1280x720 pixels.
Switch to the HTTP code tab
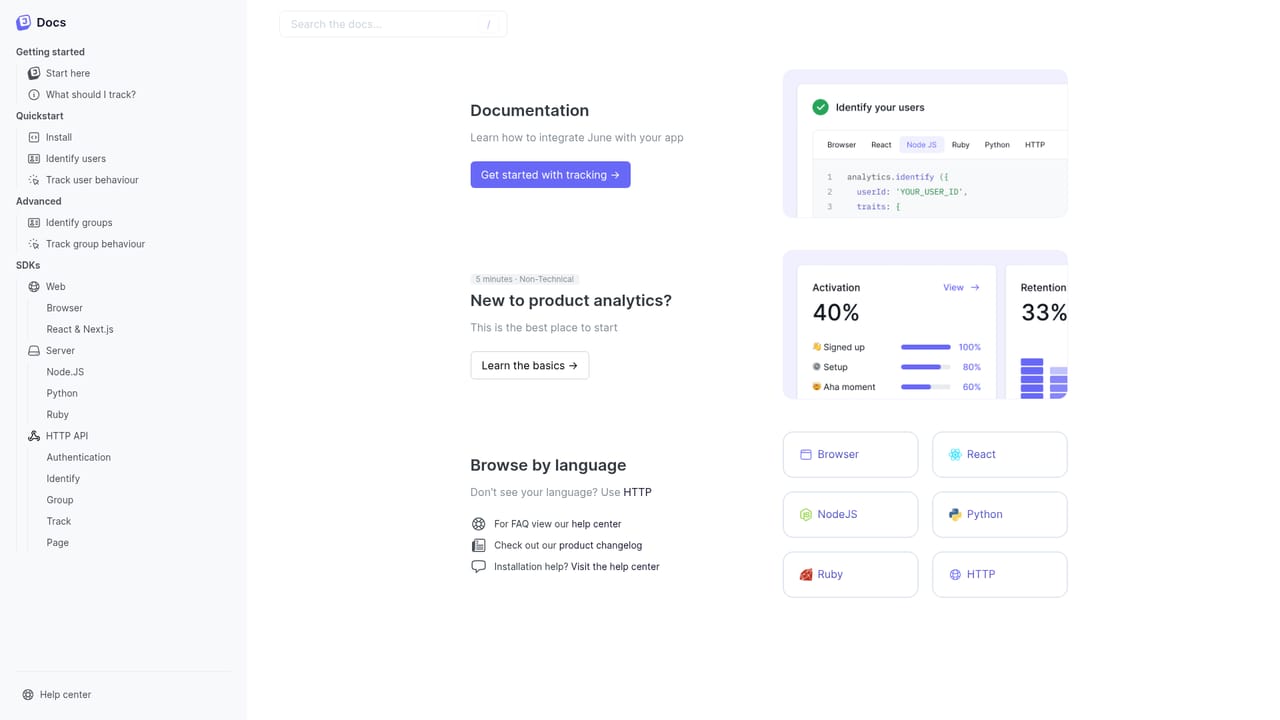point(1035,145)
